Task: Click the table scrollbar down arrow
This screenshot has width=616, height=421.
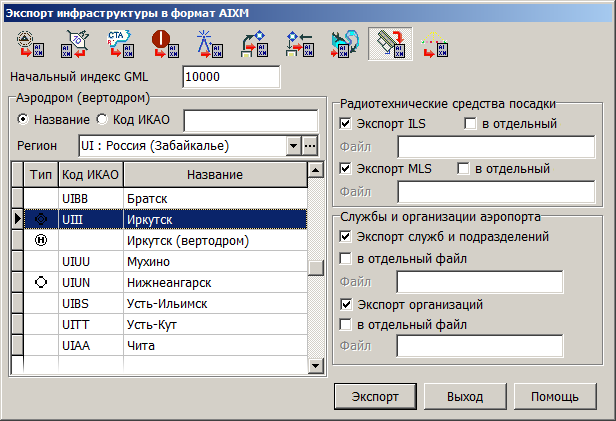Action: coord(315,366)
